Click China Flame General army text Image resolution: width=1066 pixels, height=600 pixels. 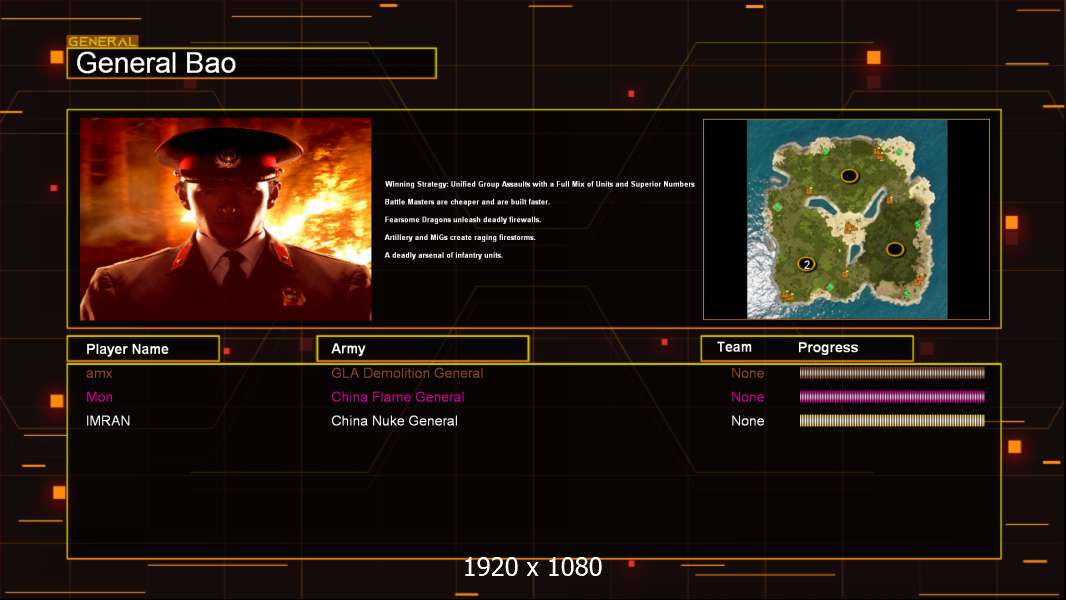[x=398, y=397]
